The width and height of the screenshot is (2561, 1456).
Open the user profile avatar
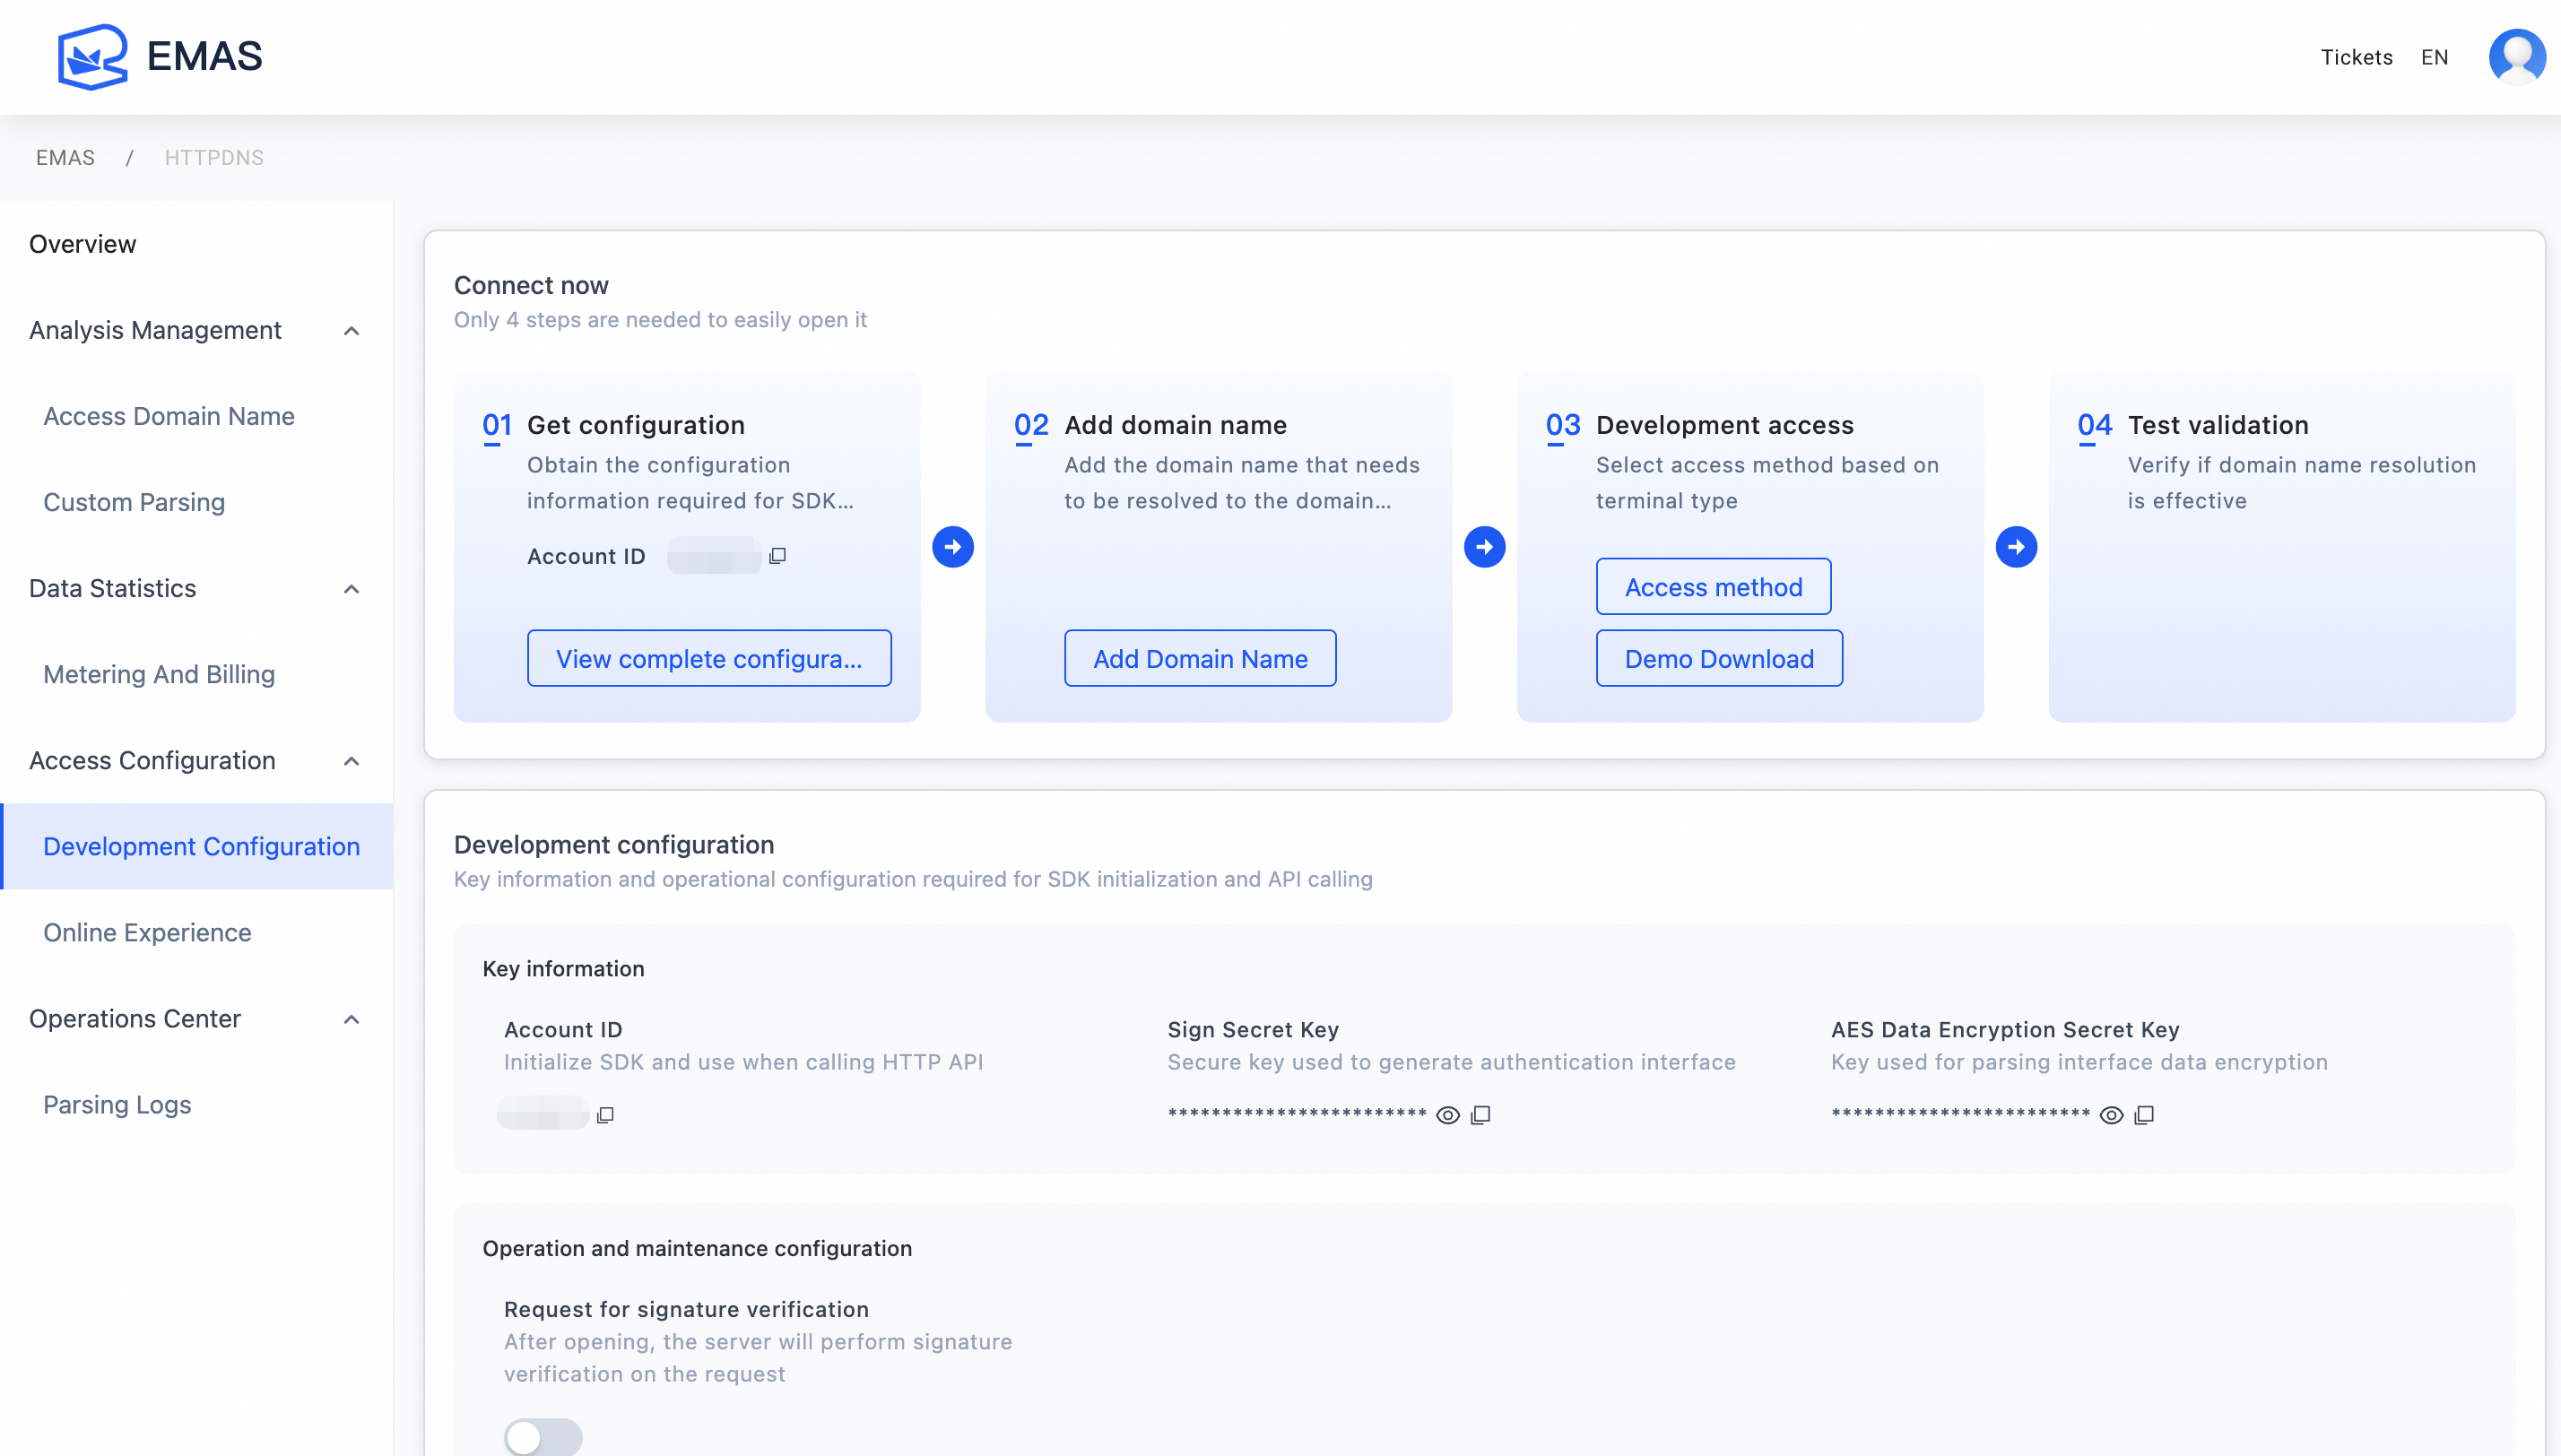coord(2516,57)
